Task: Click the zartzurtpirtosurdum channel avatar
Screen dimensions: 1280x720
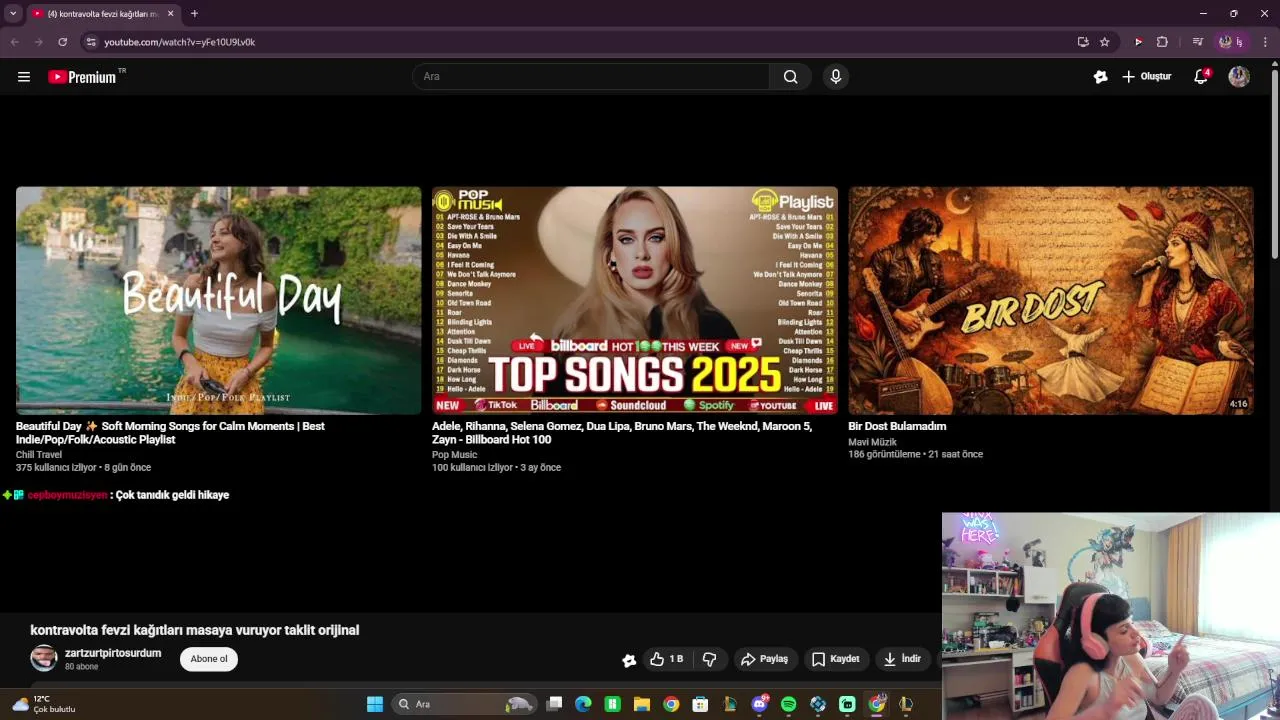Action: pyautogui.click(x=43, y=658)
